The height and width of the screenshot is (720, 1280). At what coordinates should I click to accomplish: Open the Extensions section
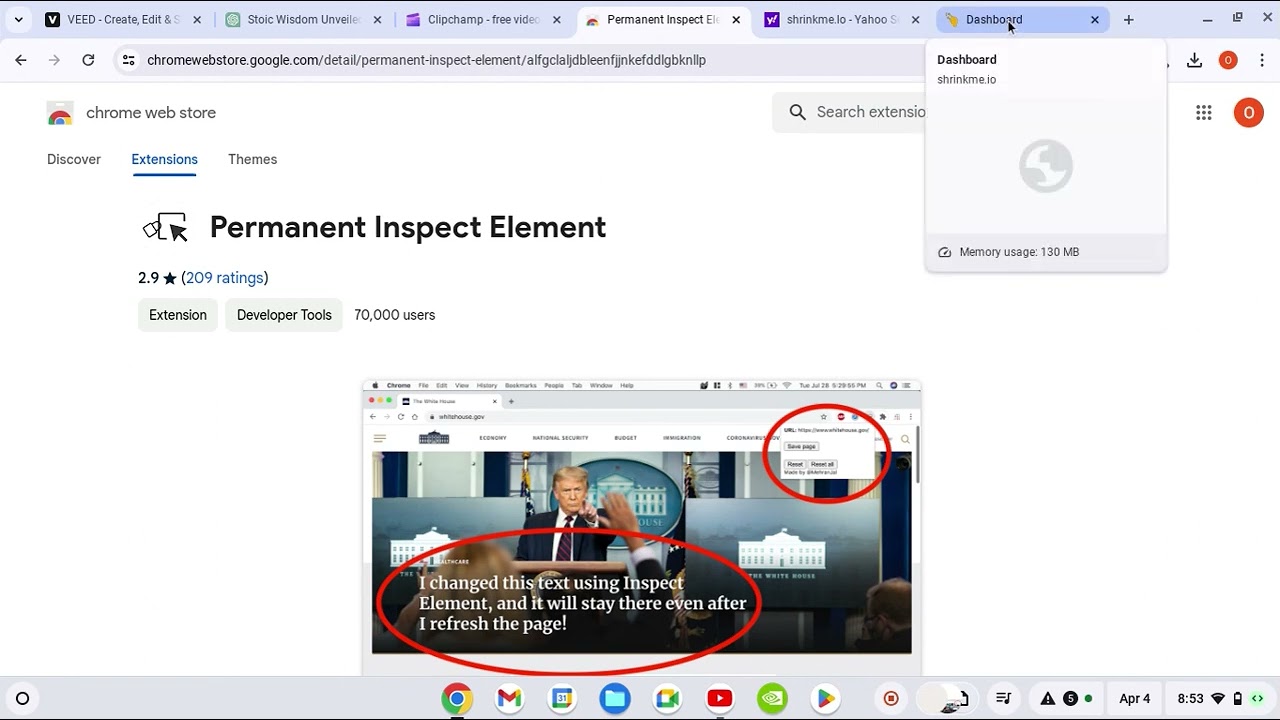tap(164, 159)
